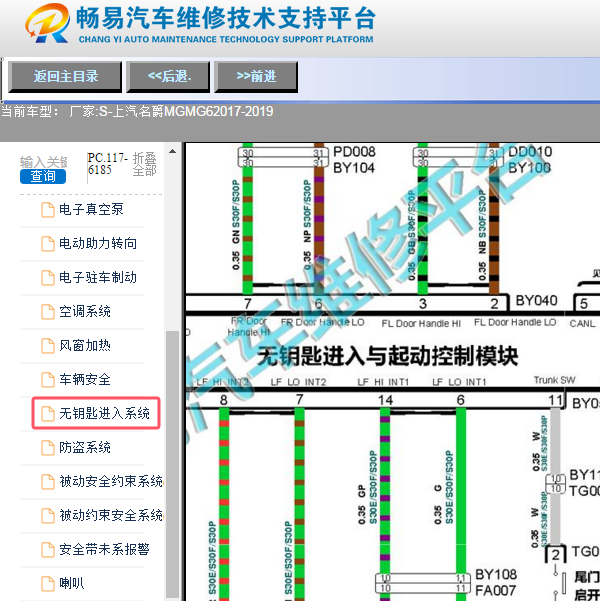
Task: Open the 车辆安全 entry
Action: click(85, 379)
